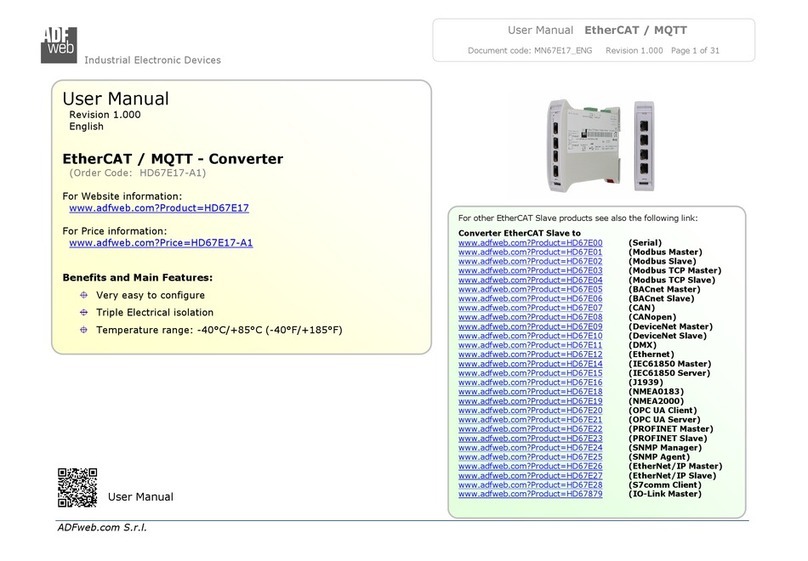
Task: Click the 'Industrial Electronic Devices' tagline
Action: 153,60
